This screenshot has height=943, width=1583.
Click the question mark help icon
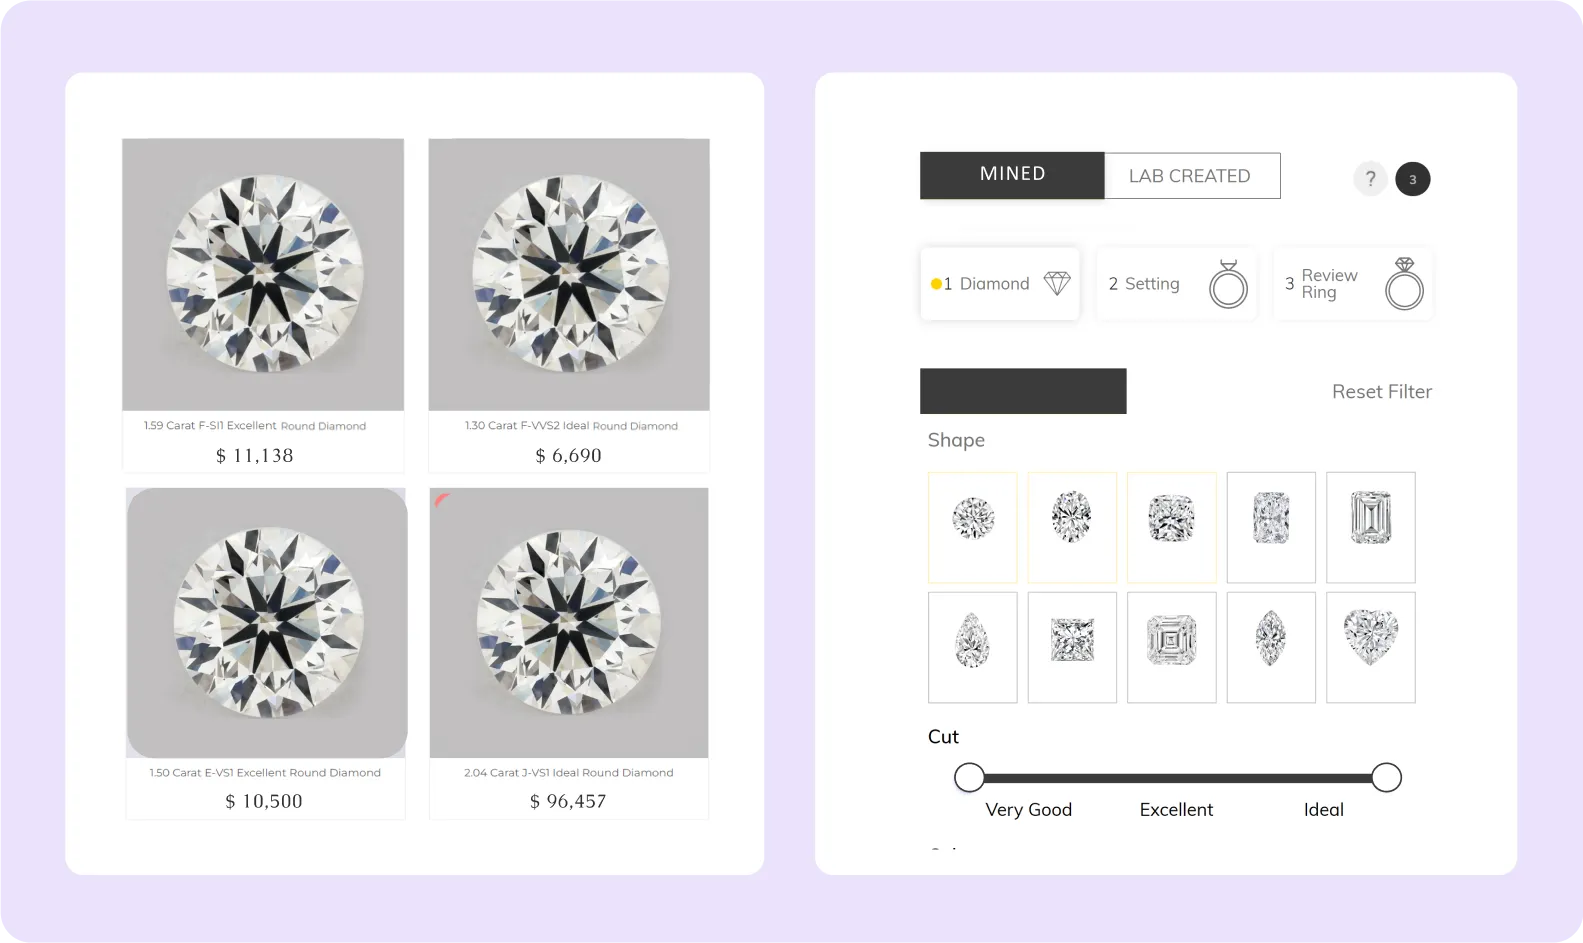(x=1370, y=179)
